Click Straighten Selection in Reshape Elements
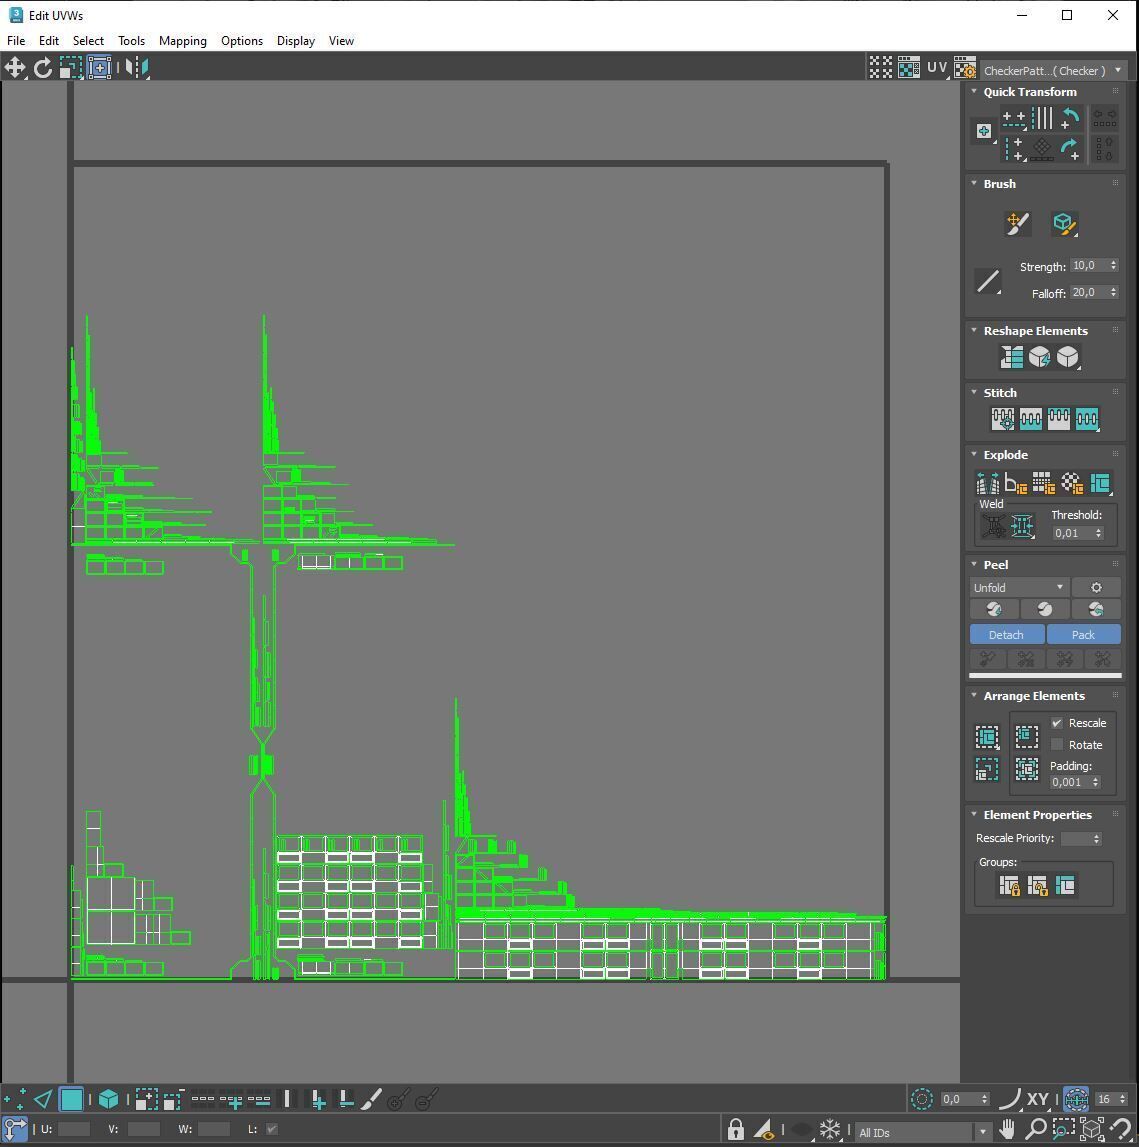The width and height of the screenshot is (1139, 1147). click(1012, 357)
